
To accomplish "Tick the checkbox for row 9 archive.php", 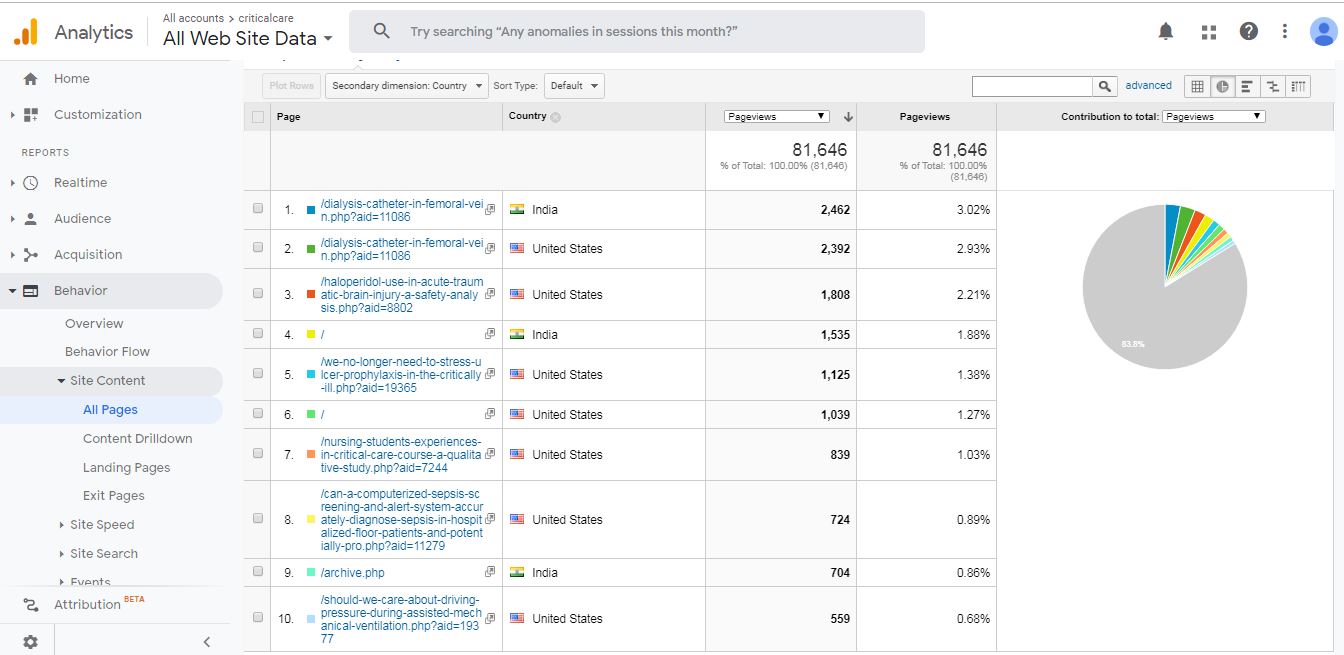I will 258,572.
